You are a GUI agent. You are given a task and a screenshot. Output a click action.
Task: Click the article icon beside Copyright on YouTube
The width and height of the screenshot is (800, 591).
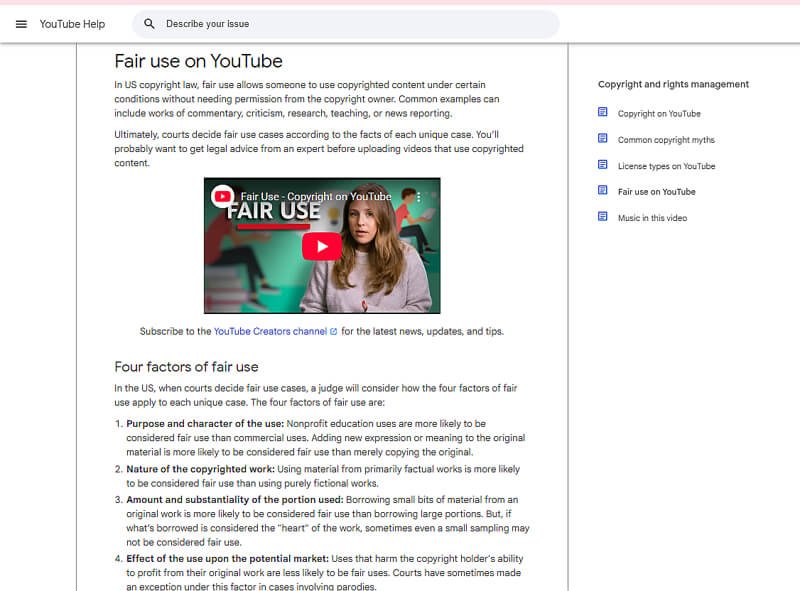[x=603, y=112]
